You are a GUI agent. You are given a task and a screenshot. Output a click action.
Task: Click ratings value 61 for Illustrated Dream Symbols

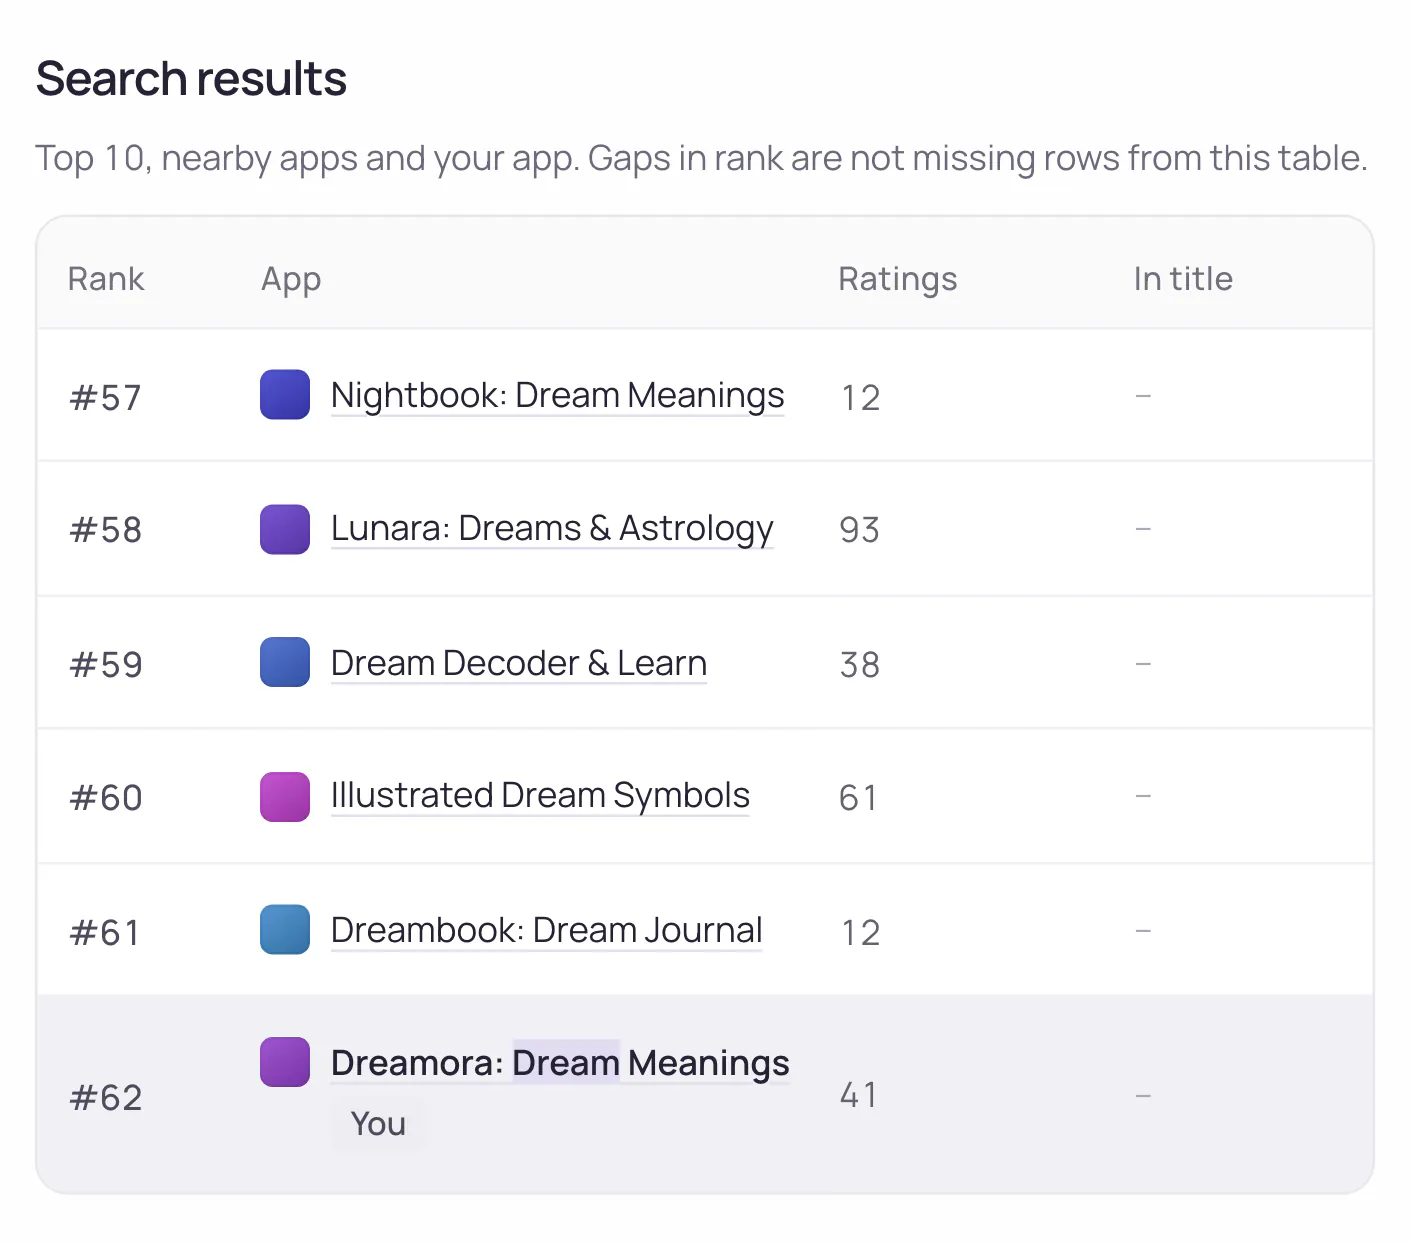858,798
